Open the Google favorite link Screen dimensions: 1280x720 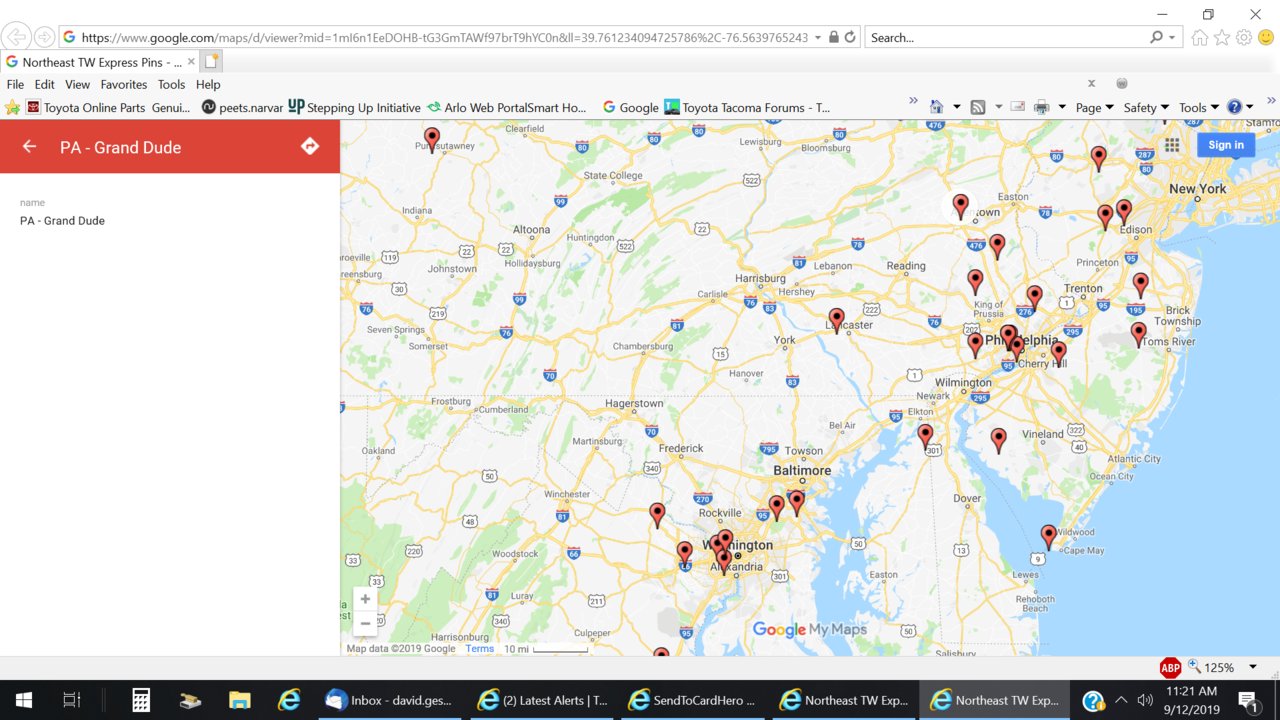coord(630,107)
